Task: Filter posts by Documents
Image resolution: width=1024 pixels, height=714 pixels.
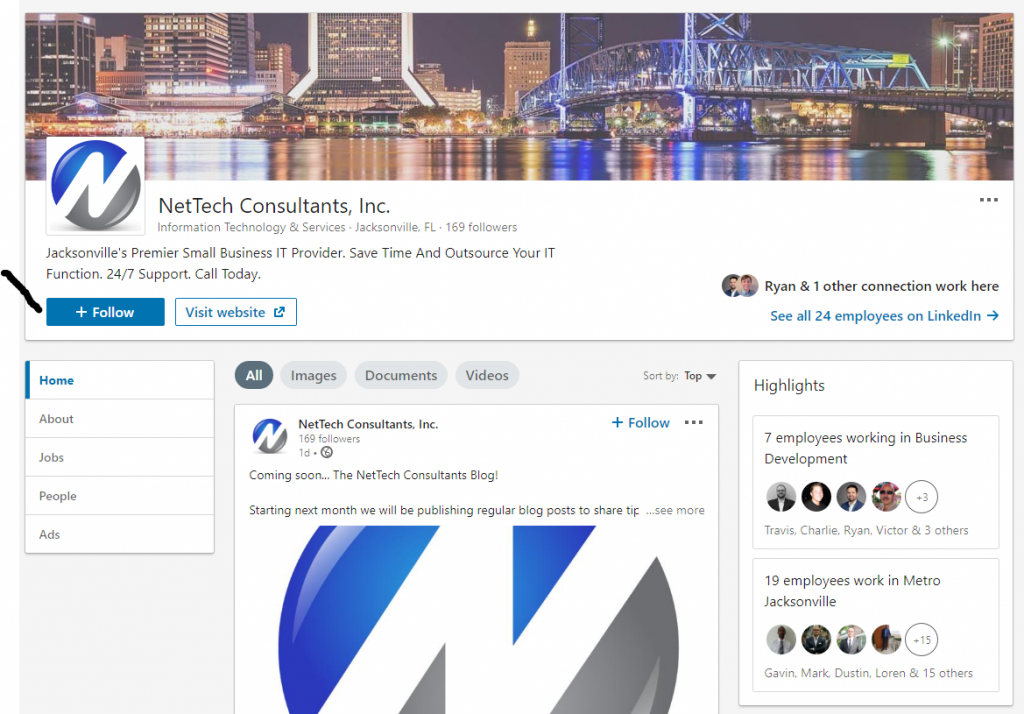Action: 401,376
